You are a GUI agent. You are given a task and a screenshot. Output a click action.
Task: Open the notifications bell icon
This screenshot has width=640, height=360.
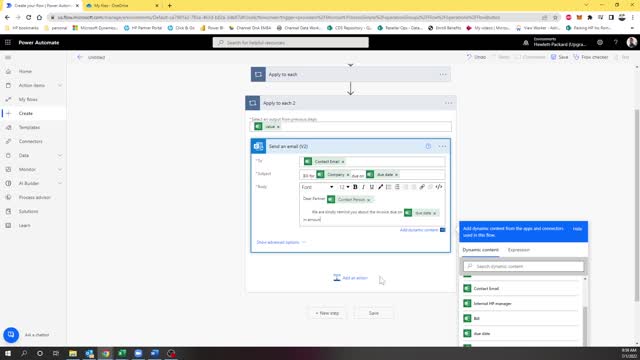tap(526, 42)
